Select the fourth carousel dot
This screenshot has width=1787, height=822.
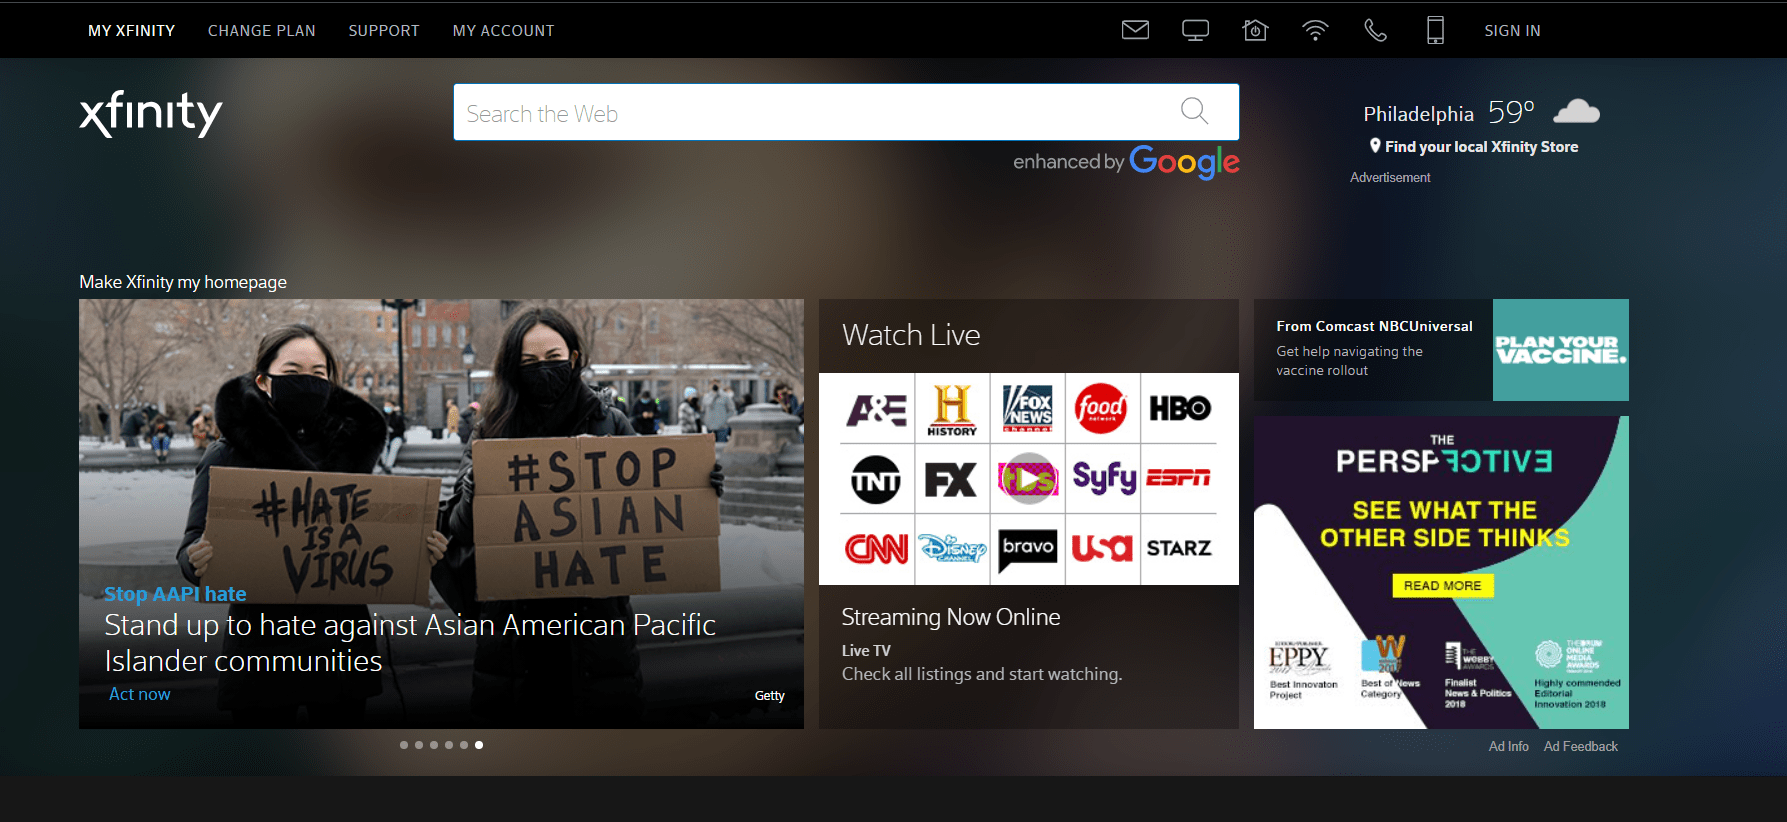pos(449,745)
